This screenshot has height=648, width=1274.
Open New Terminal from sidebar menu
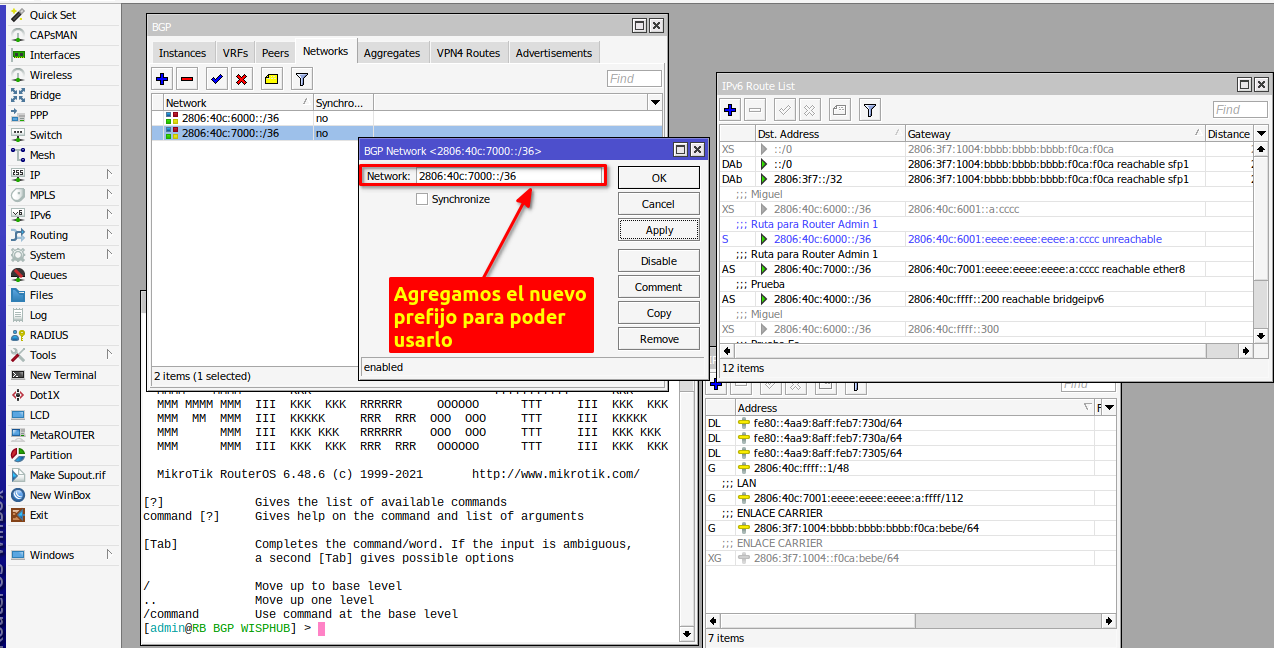(62, 375)
